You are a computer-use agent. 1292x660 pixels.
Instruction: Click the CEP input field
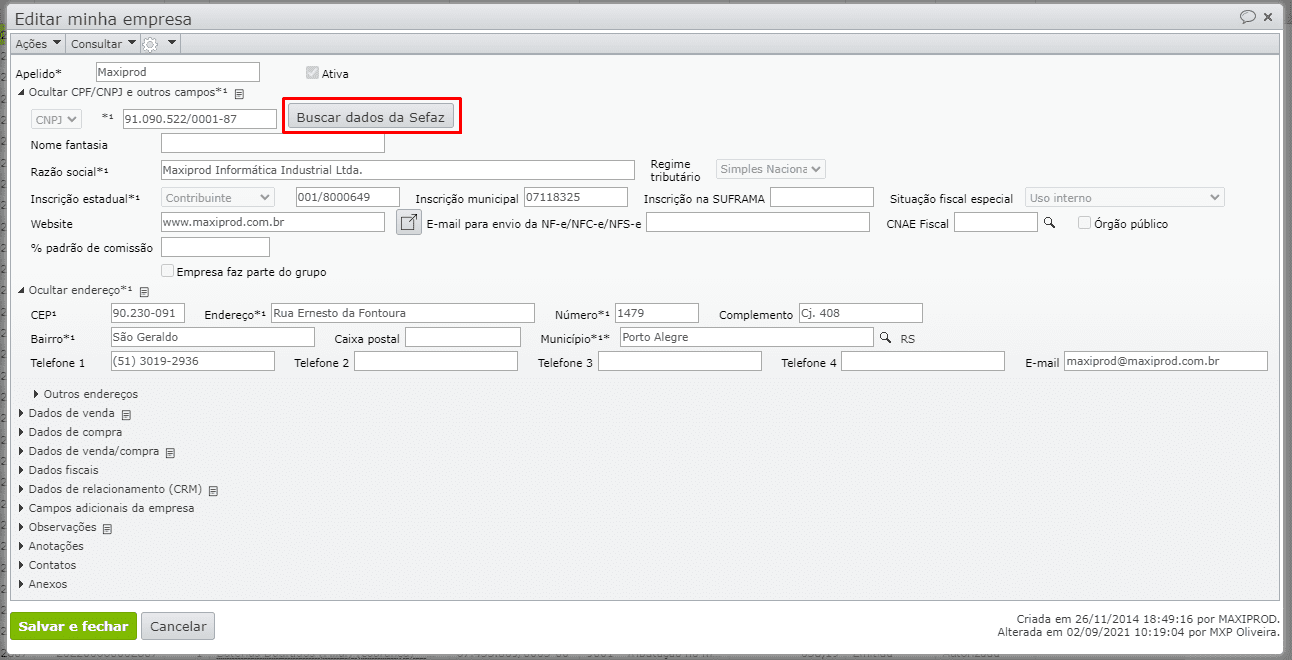pyautogui.click(x=147, y=313)
